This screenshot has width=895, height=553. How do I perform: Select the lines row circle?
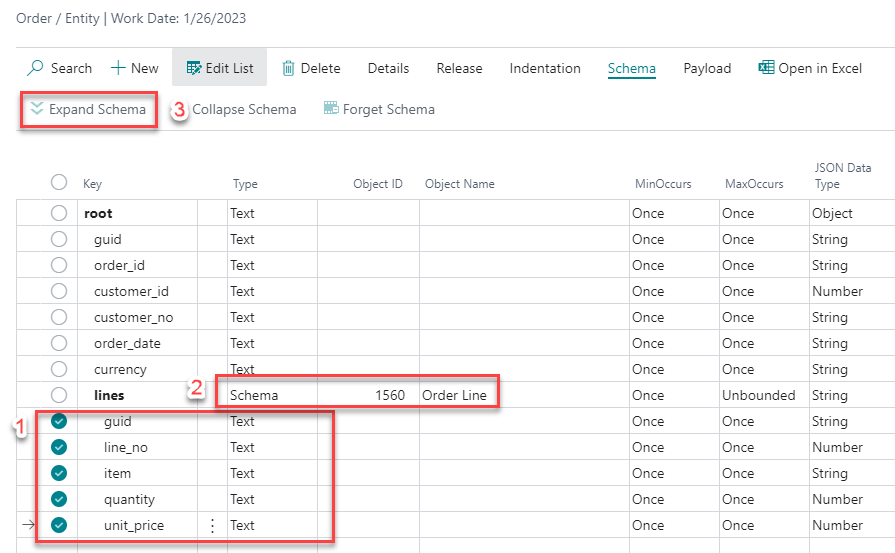pyautogui.click(x=59, y=395)
